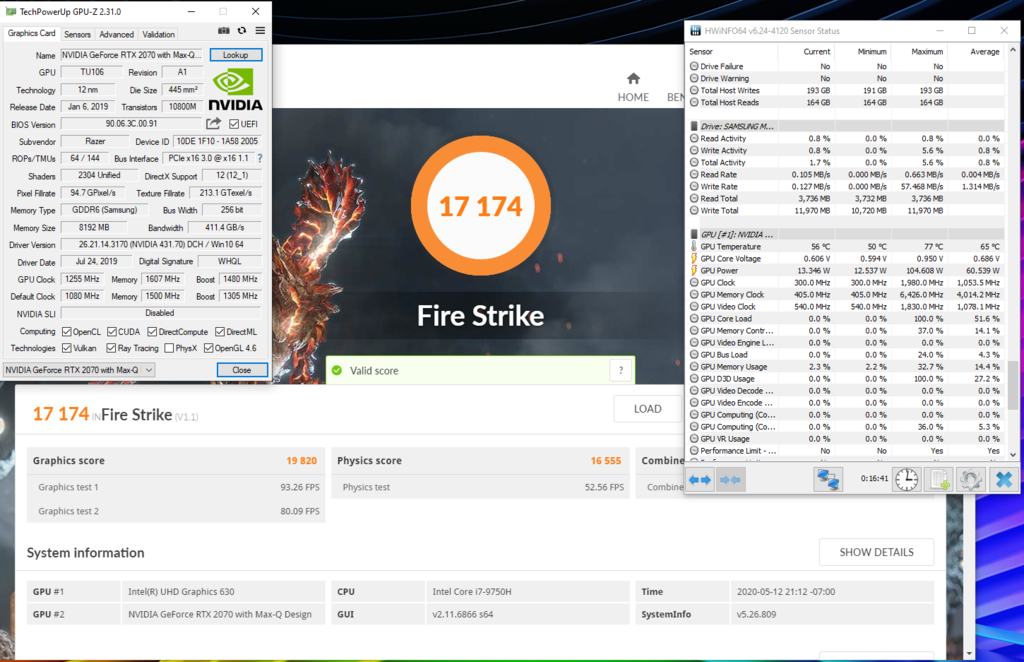Click the green valid score checkmark icon
Screen dimensions: 1024x662
(337, 370)
